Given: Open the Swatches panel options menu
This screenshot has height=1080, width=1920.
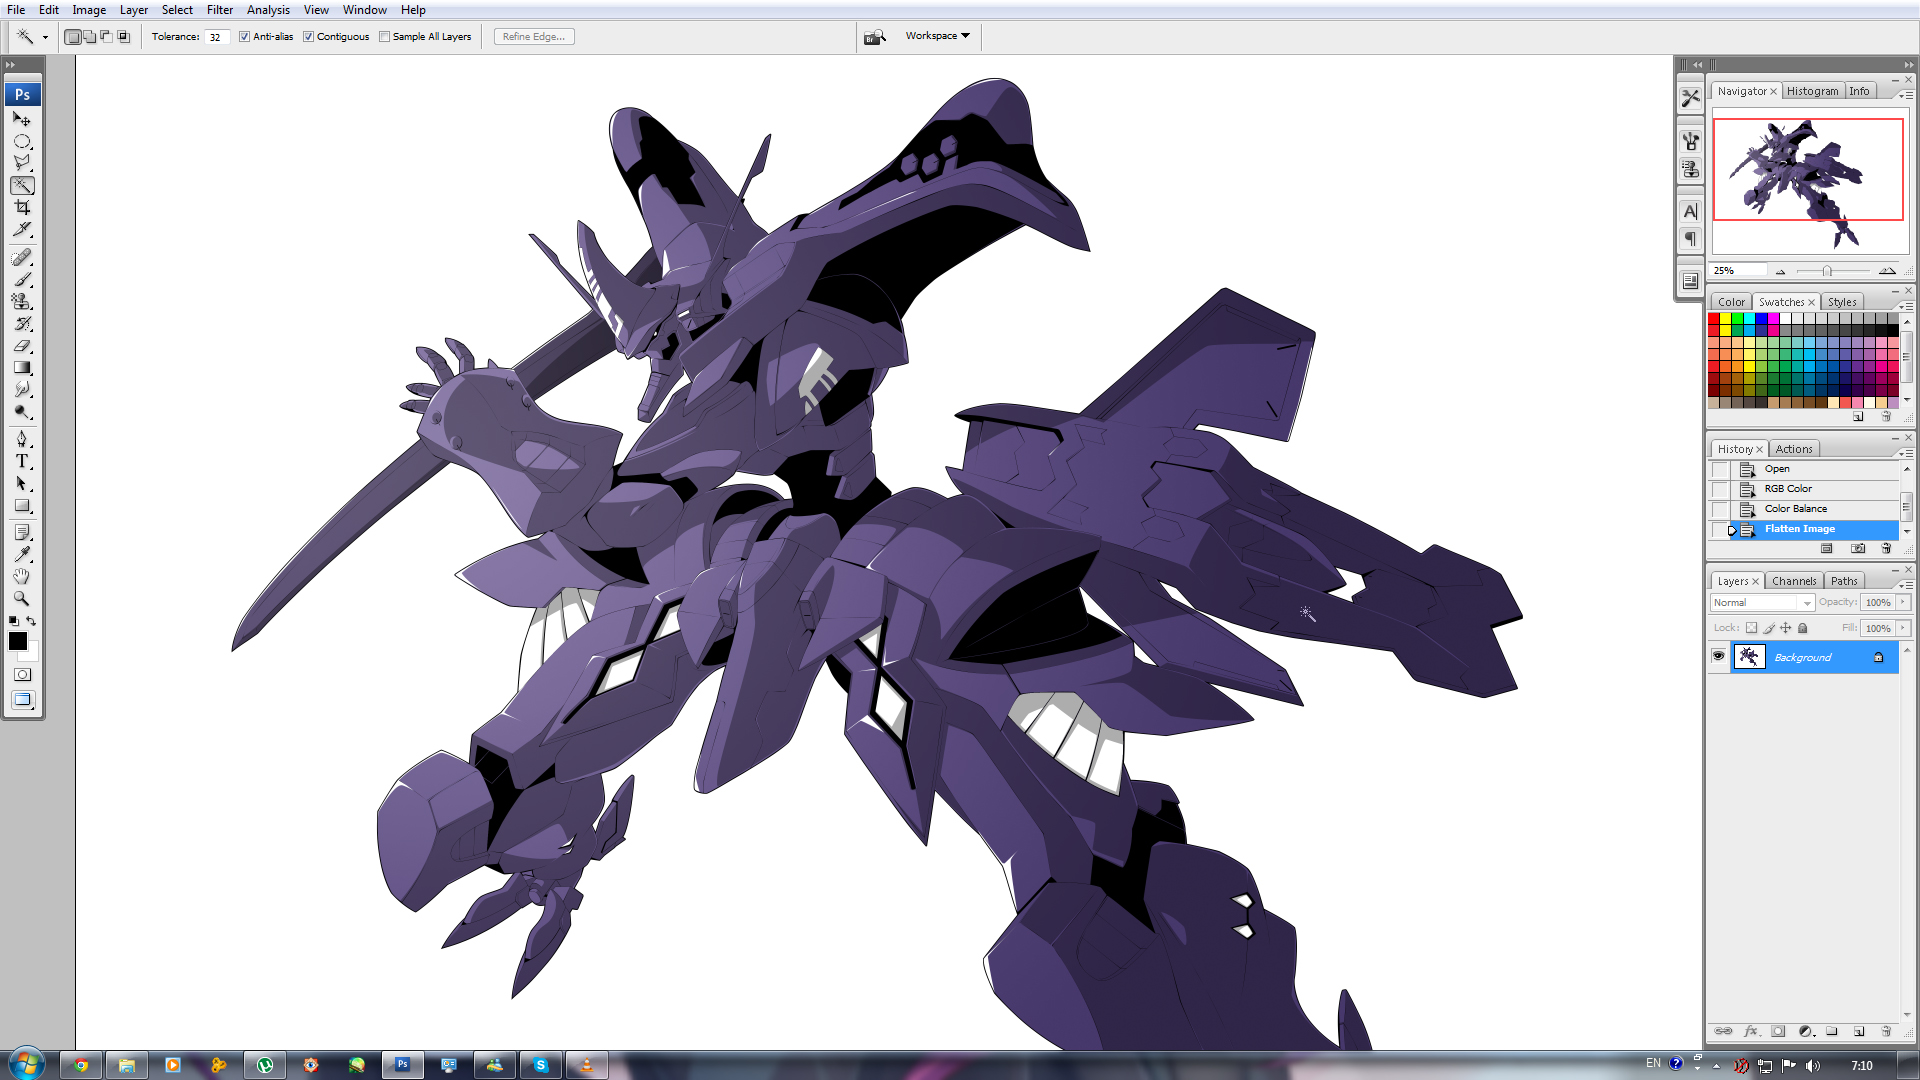Looking at the screenshot, I should click(x=1905, y=305).
